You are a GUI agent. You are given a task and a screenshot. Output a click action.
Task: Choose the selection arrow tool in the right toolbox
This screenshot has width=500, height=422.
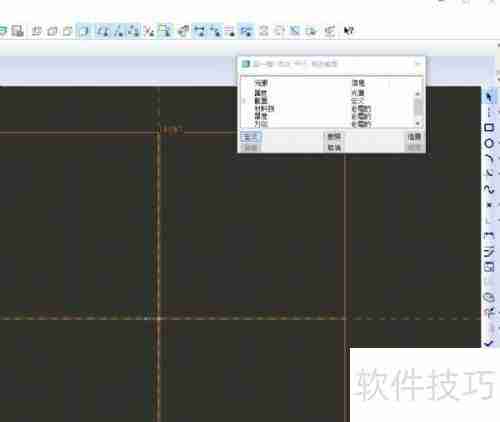pyautogui.click(x=489, y=97)
